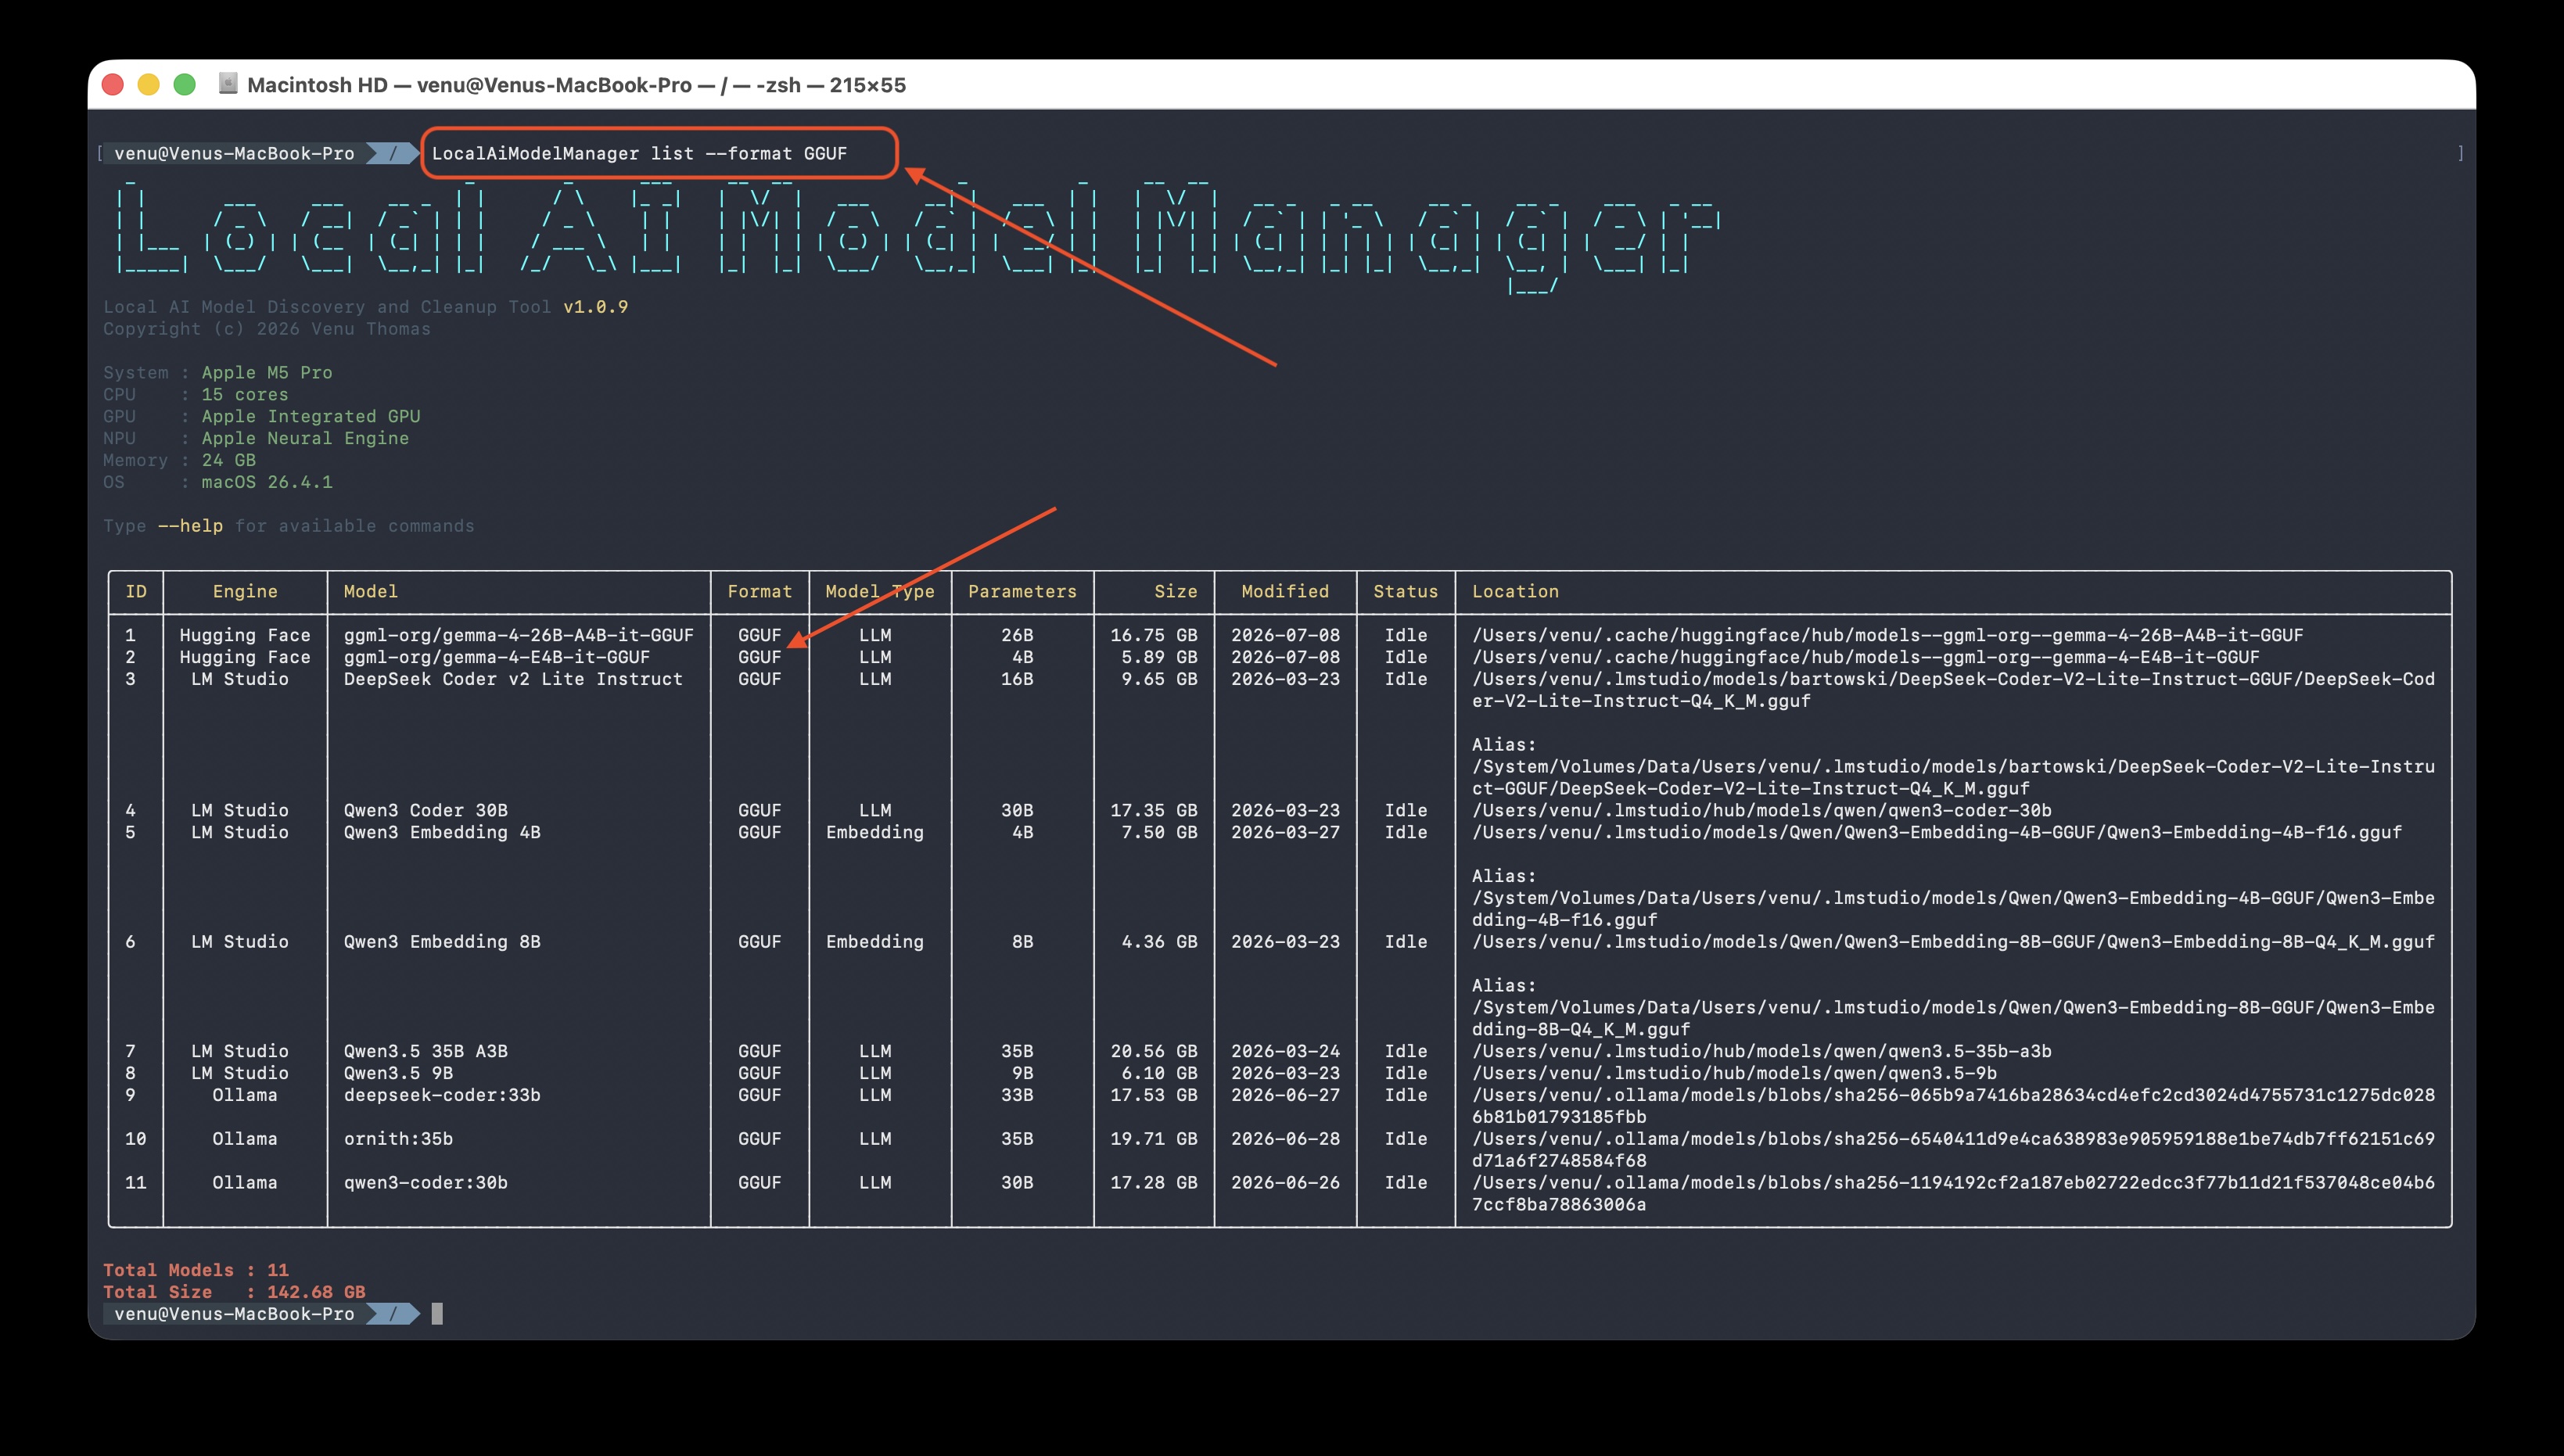
Task: Click model 'qwen3-coder:30b'
Action: [426, 1182]
